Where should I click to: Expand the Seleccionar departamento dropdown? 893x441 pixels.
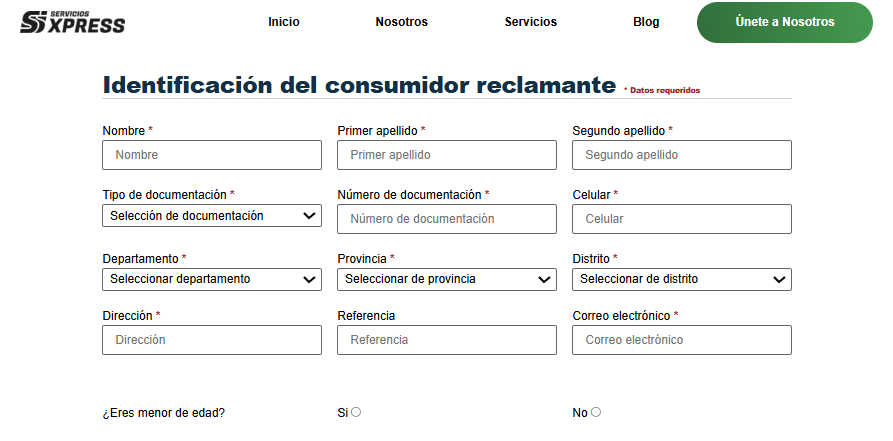pos(212,279)
